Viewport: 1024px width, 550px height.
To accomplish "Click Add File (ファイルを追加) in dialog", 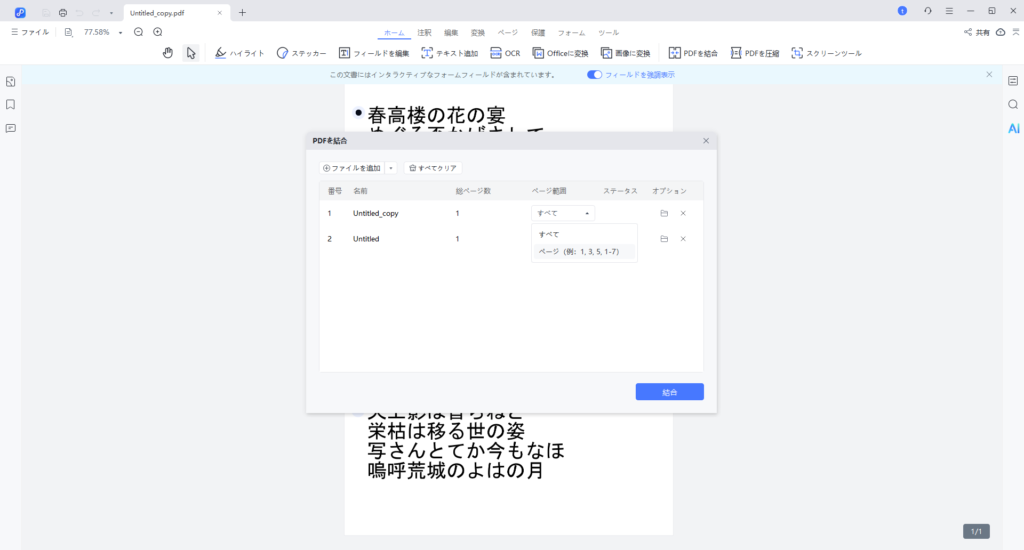I will click(352, 168).
